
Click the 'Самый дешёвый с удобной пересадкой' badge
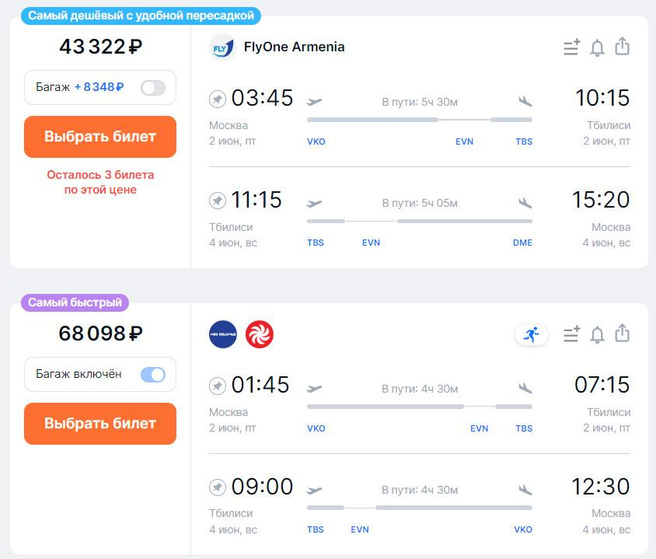tap(140, 16)
